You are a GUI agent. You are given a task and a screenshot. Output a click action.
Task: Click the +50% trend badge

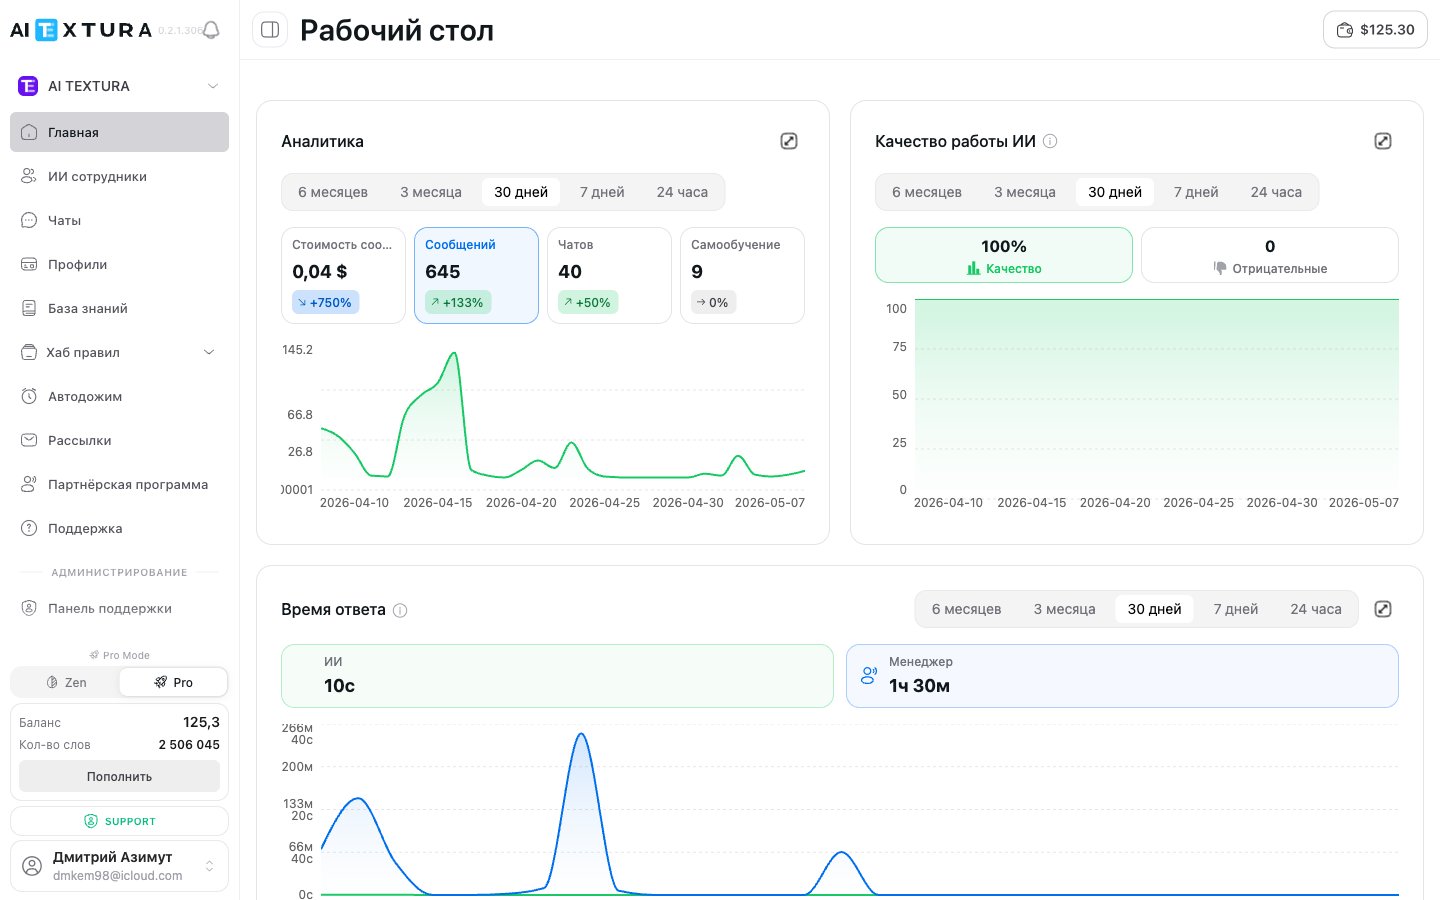pyautogui.click(x=588, y=302)
